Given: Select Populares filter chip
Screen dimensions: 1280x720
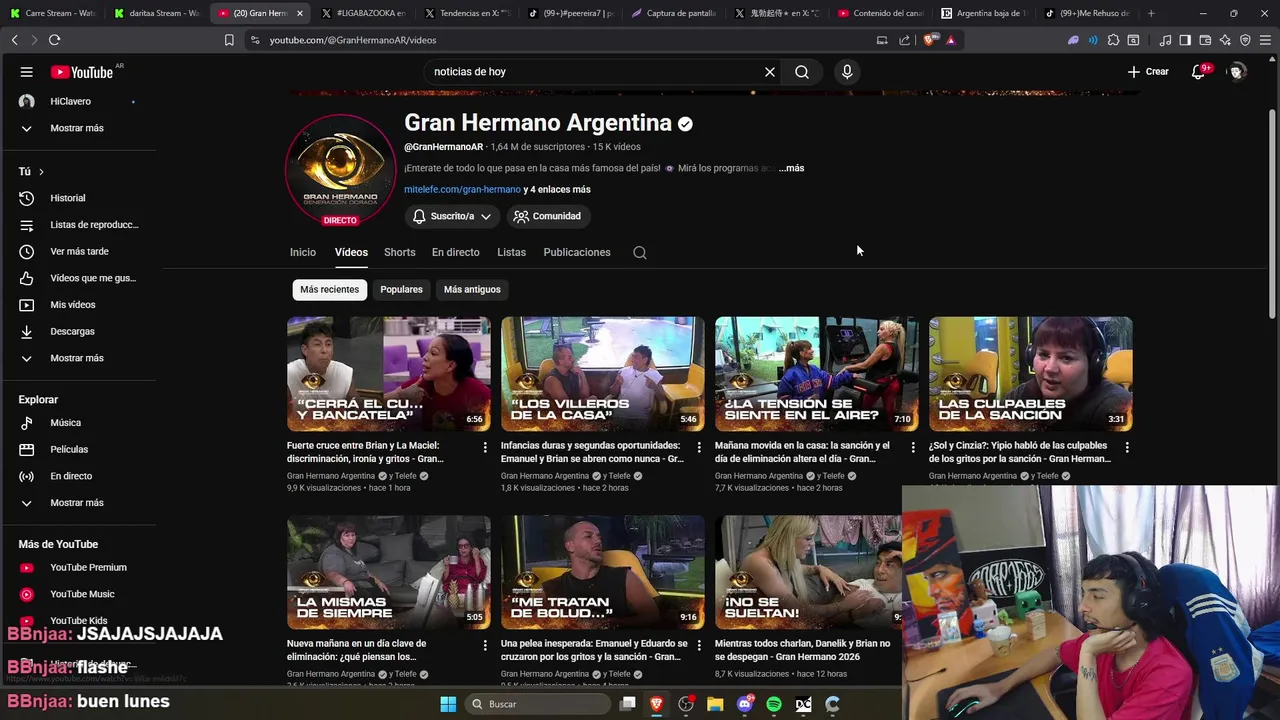Looking at the screenshot, I should coord(401,289).
